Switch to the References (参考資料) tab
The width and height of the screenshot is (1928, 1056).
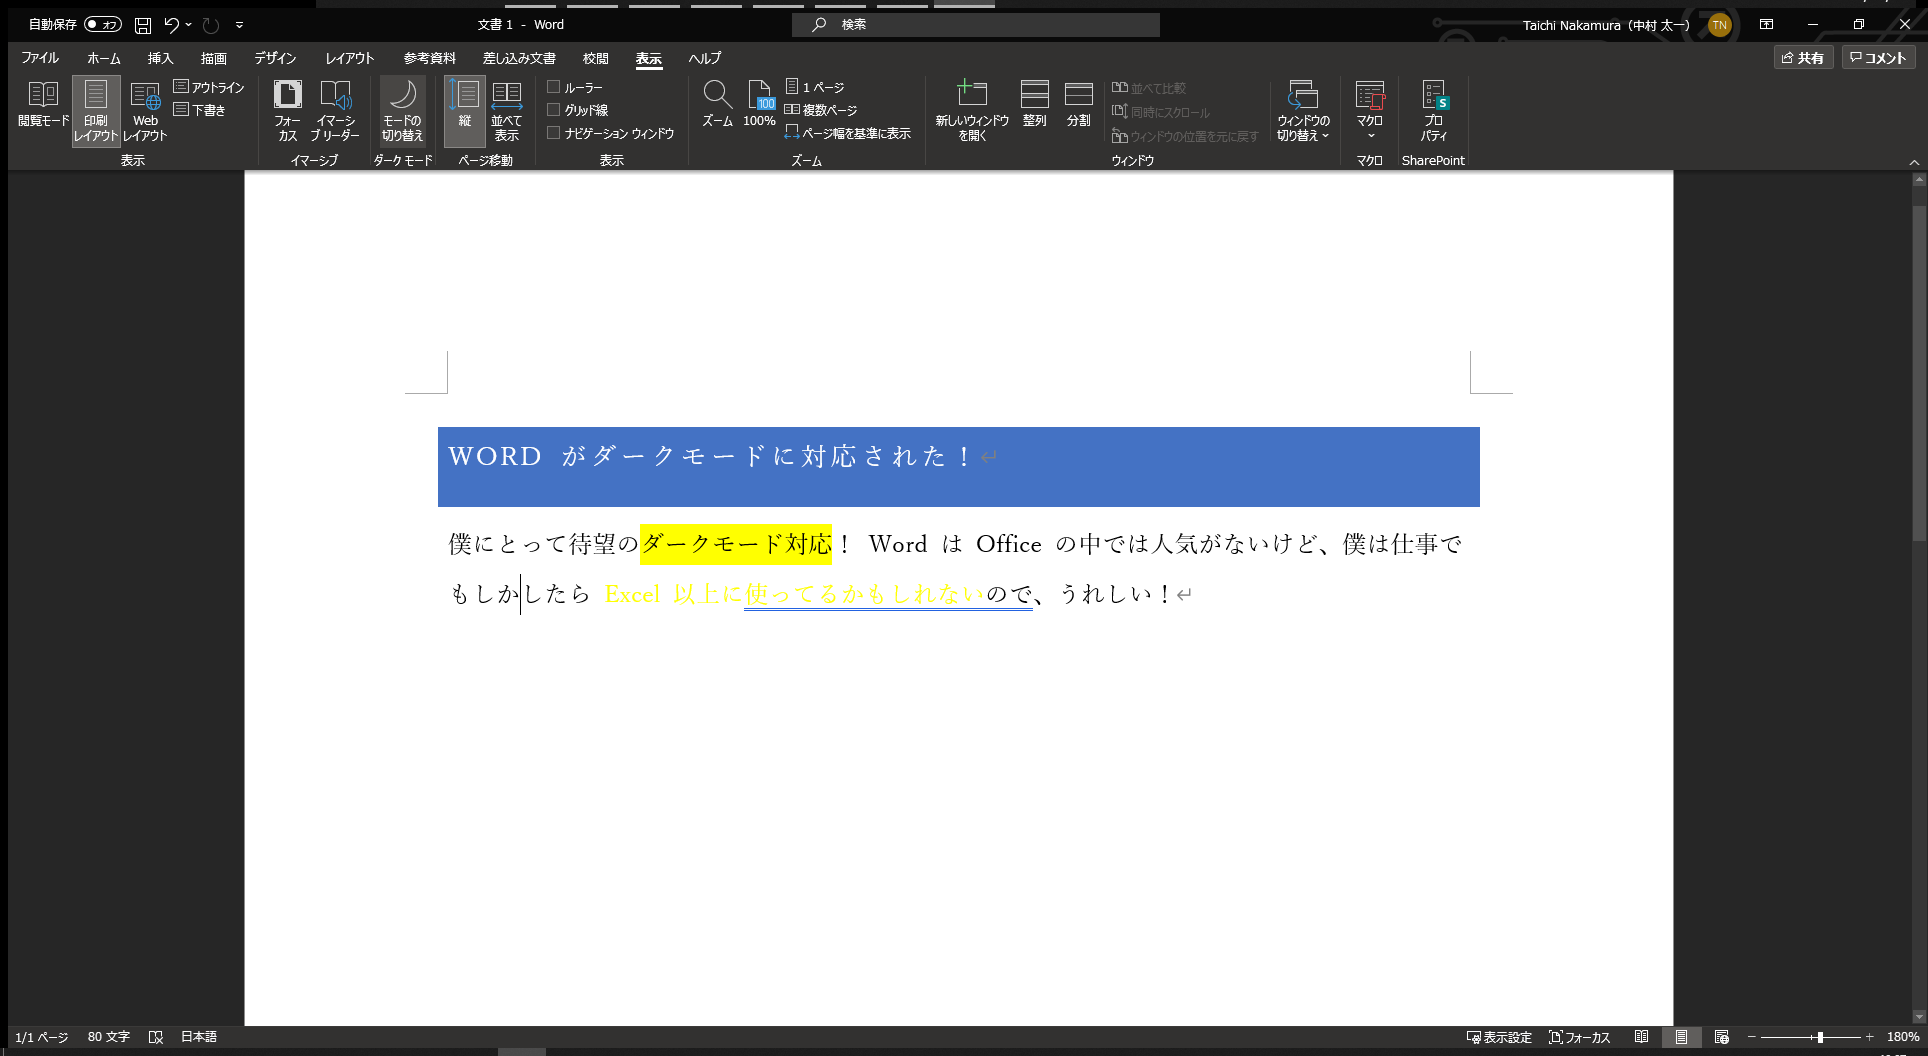tap(430, 58)
